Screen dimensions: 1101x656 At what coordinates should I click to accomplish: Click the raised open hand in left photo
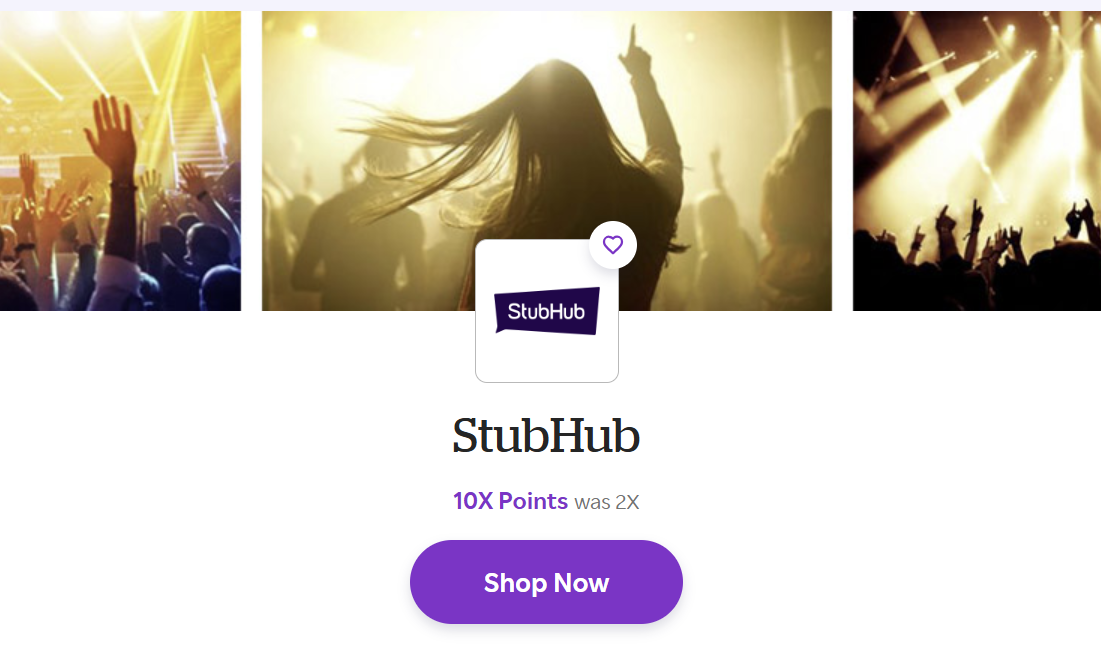(x=110, y=128)
